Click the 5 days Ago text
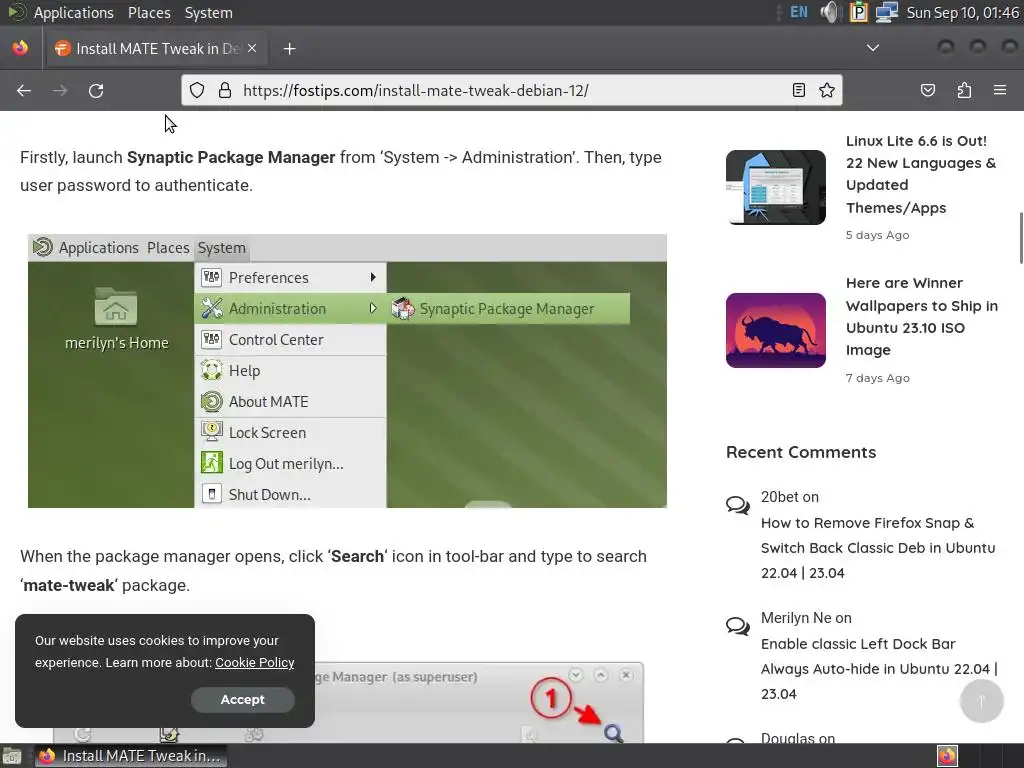The height and width of the screenshot is (768, 1024). click(x=877, y=235)
